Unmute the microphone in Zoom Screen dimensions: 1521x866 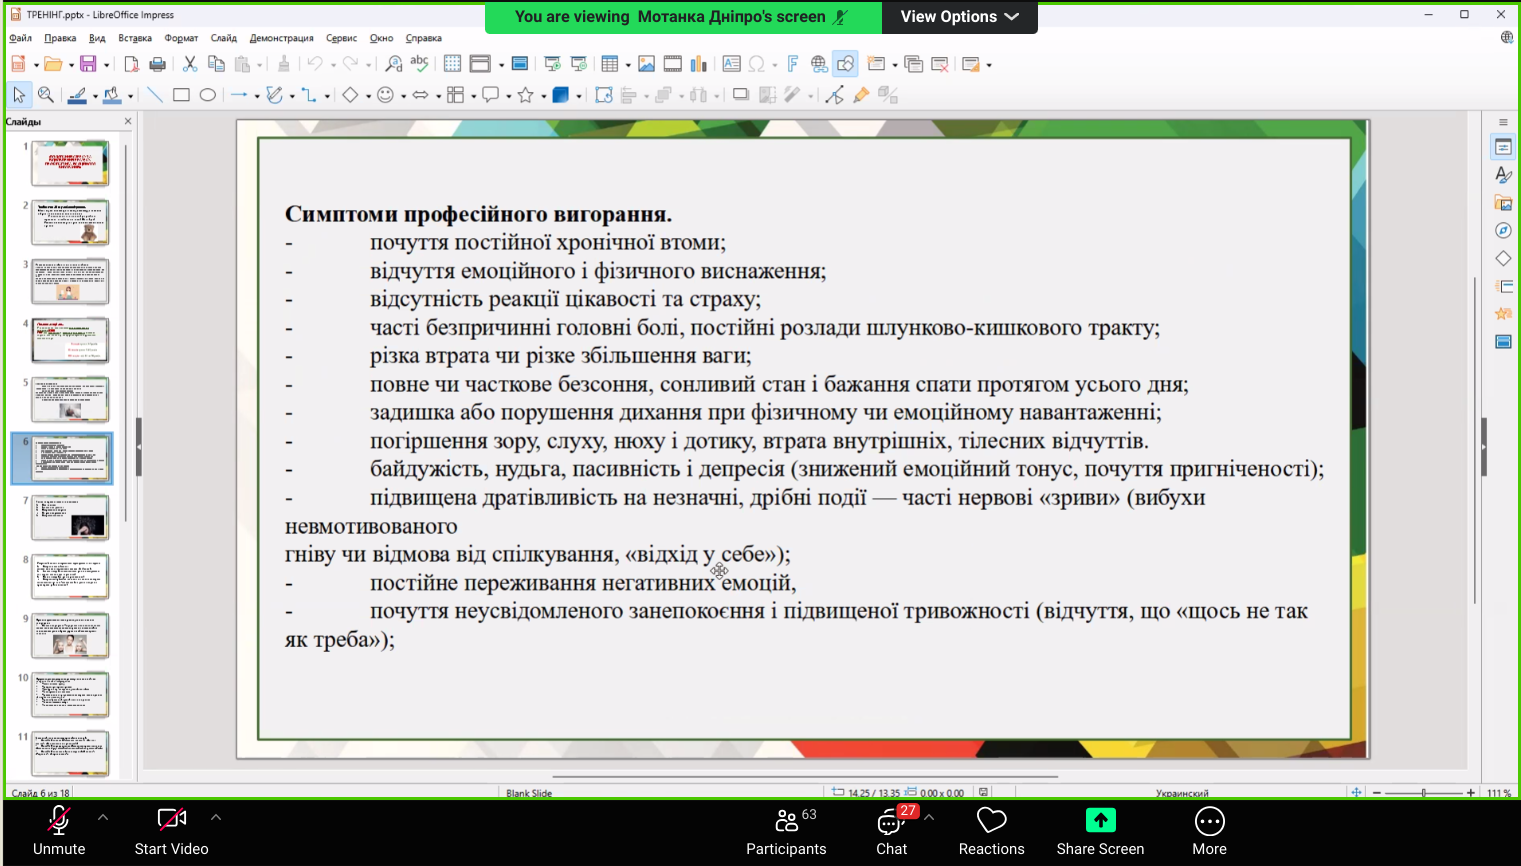click(59, 831)
